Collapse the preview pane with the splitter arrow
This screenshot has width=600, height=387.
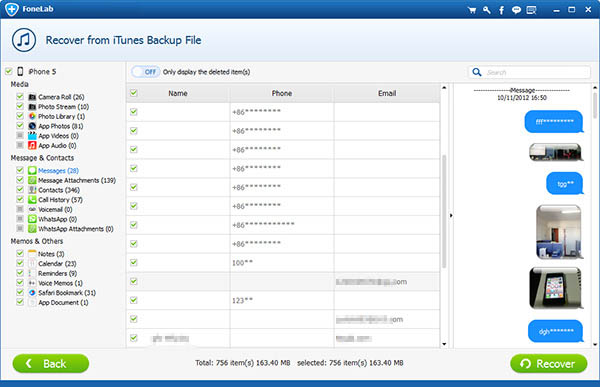coord(451,216)
